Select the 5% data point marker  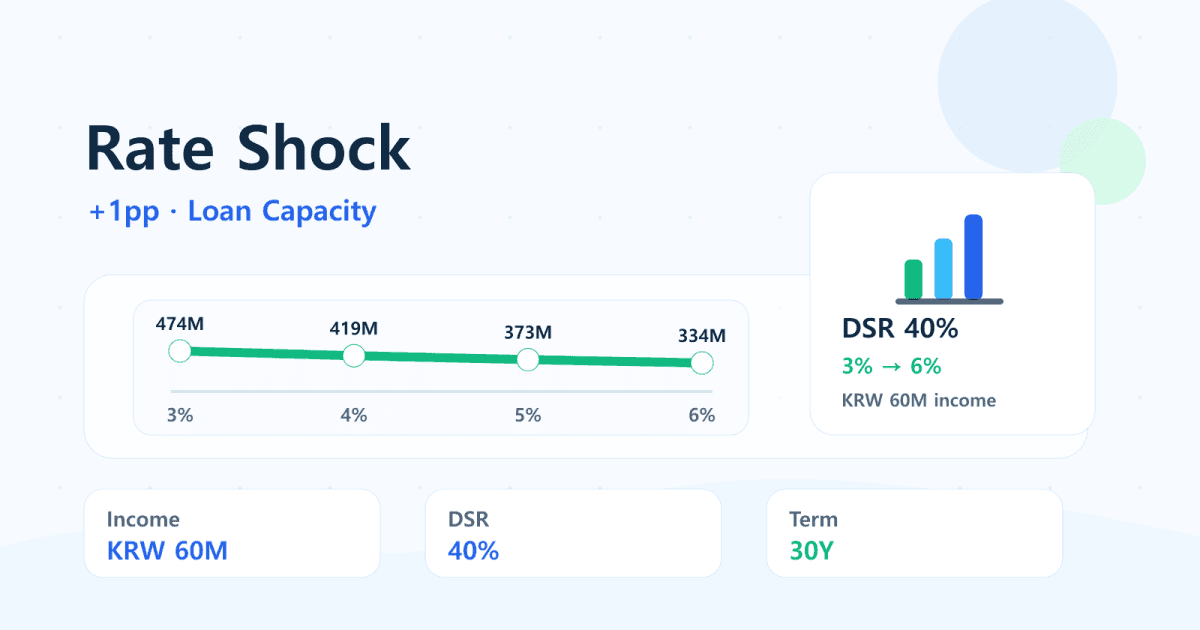click(528, 359)
